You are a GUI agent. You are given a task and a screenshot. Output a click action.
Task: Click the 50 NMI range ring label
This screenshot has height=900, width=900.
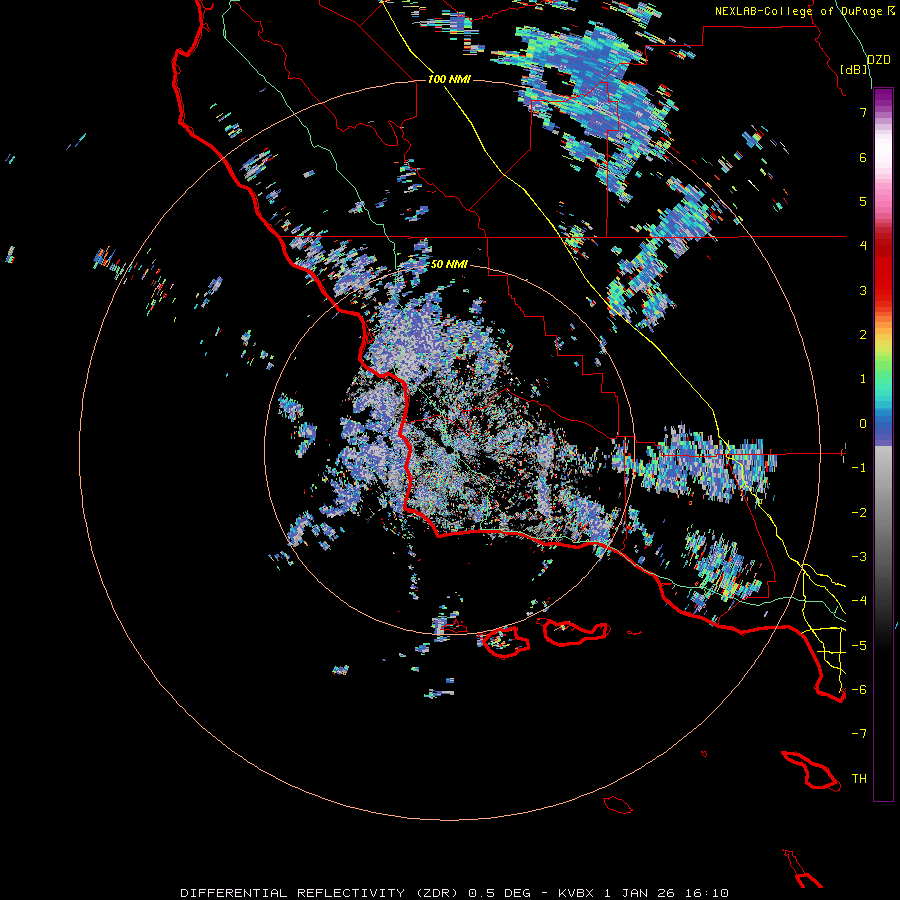[x=449, y=264]
